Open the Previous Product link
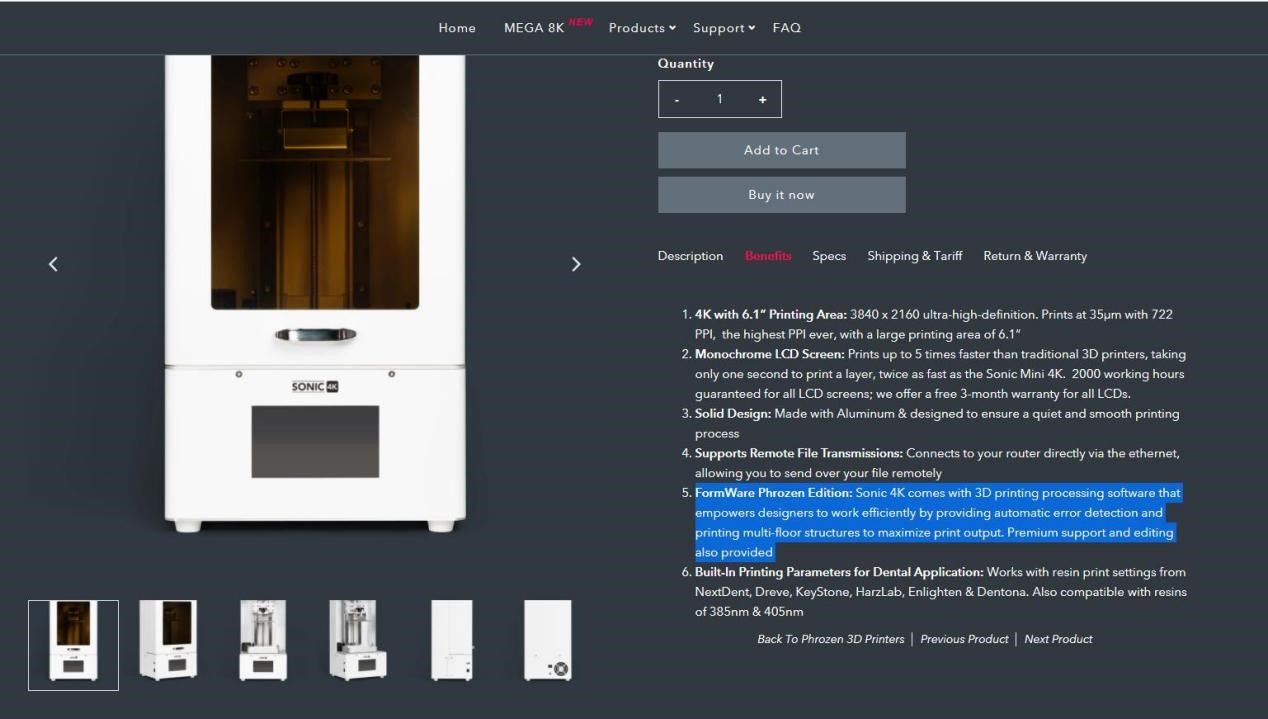 pyautogui.click(x=964, y=639)
